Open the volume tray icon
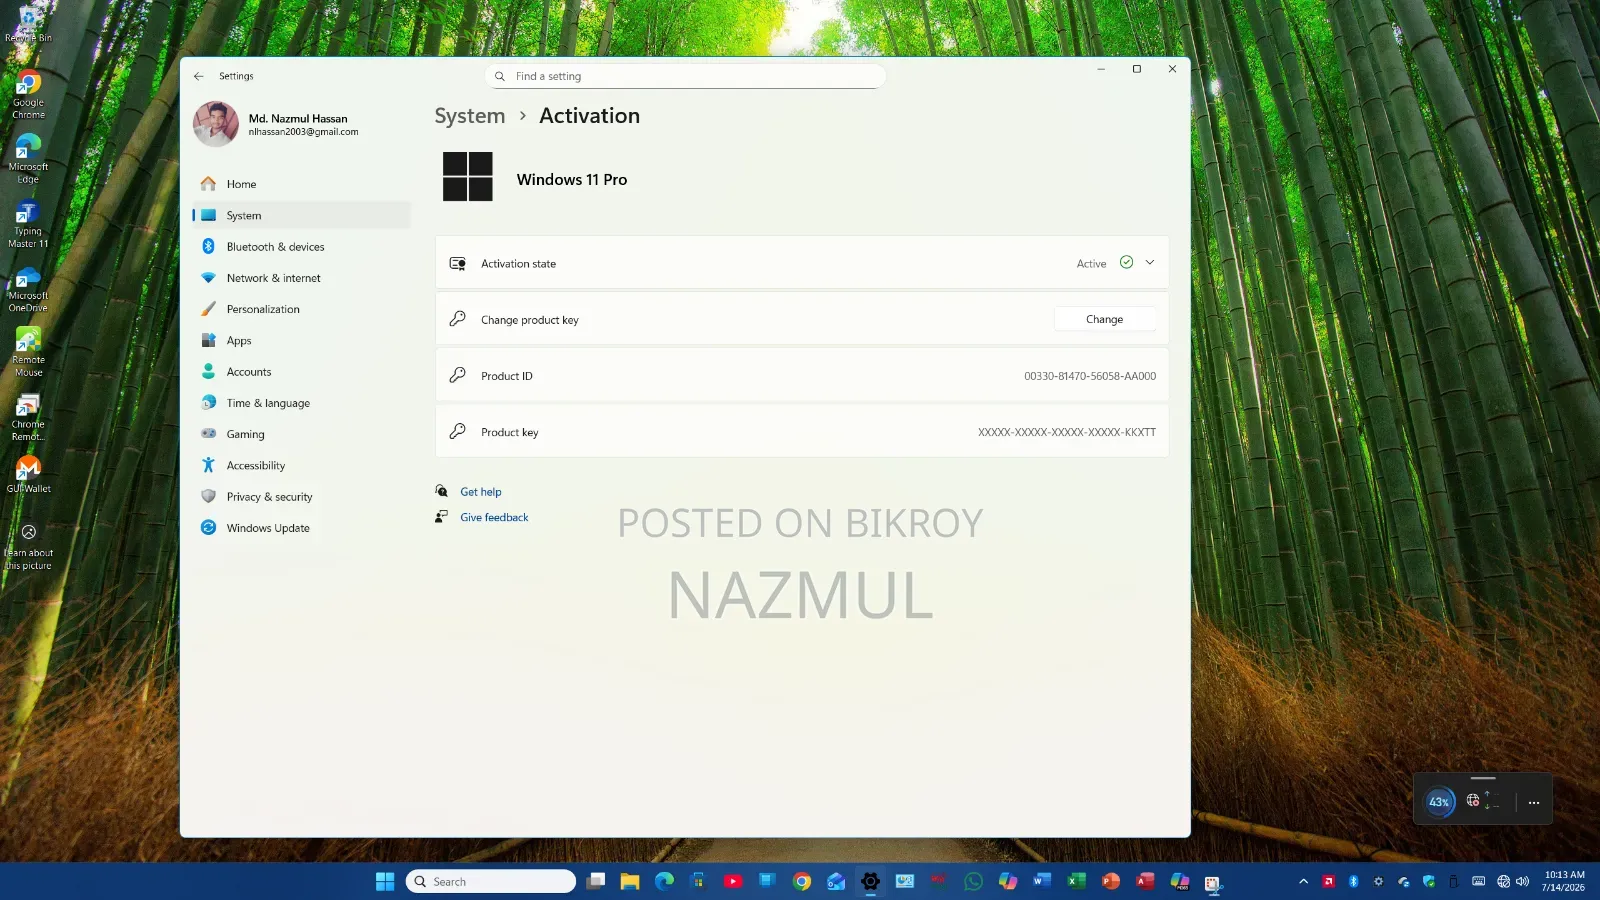Viewport: 1600px width, 900px height. coord(1523,881)
